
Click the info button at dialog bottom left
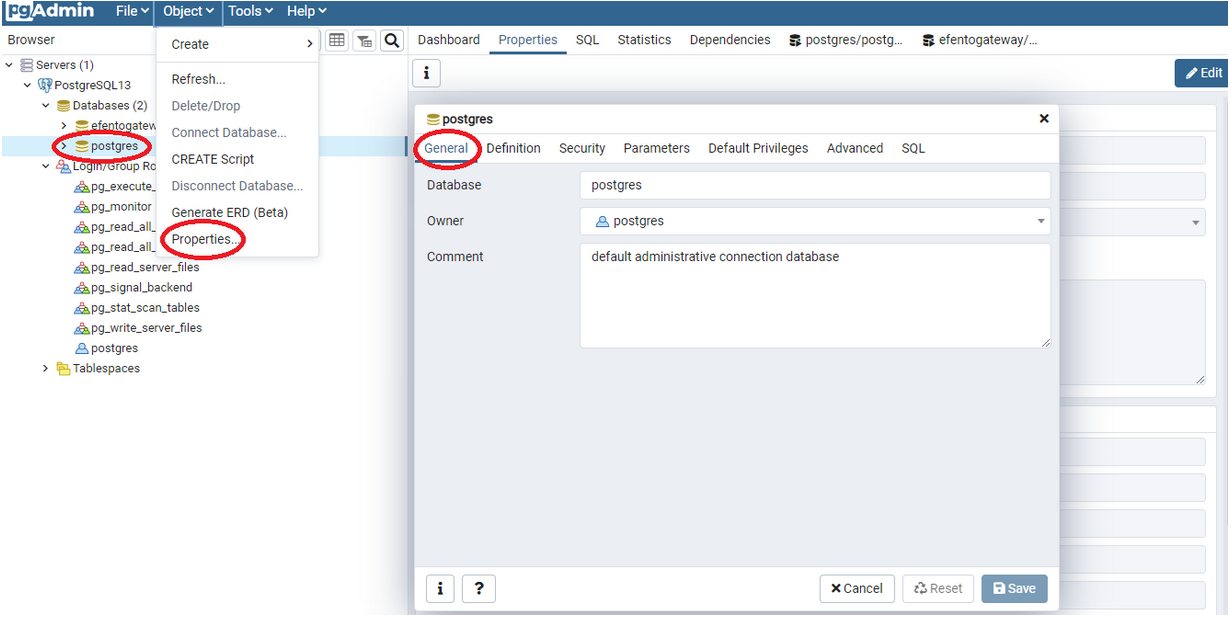pyautogui.click(x=441, y=589)
